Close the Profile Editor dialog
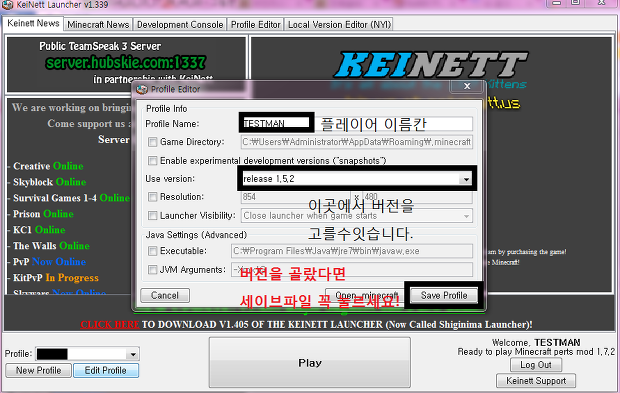This screenshot has width=620, height=393. pyautogui.click(x=467, y=86)
